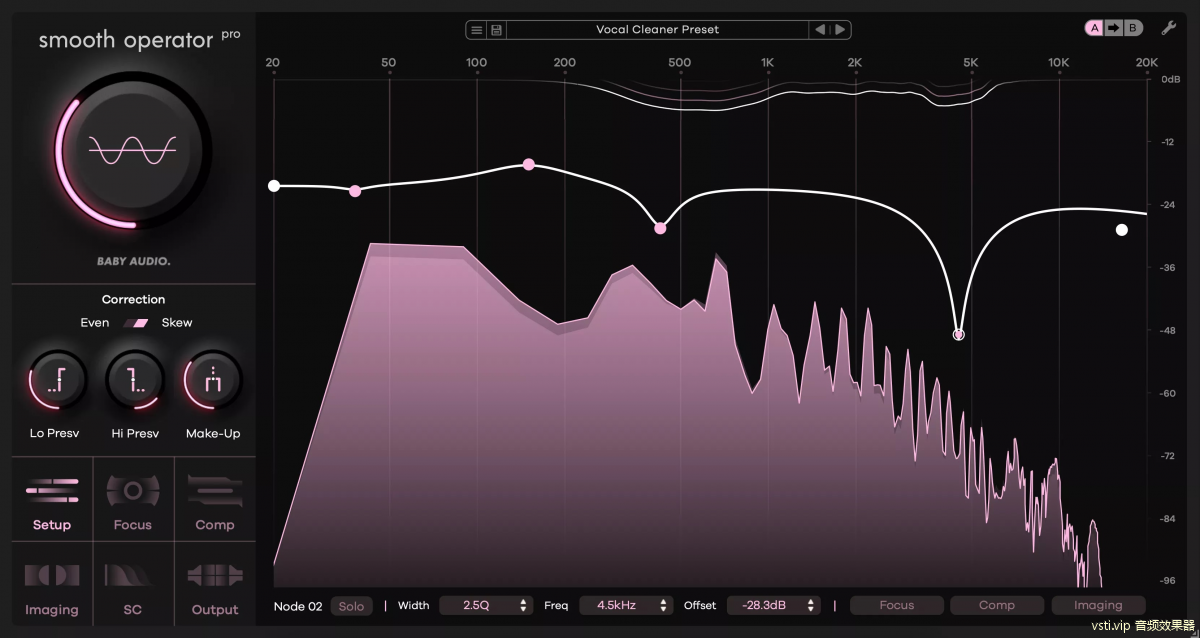Select the Skew correction label
Viewport: 1200px width, 638px height.
tap(177, 323)
